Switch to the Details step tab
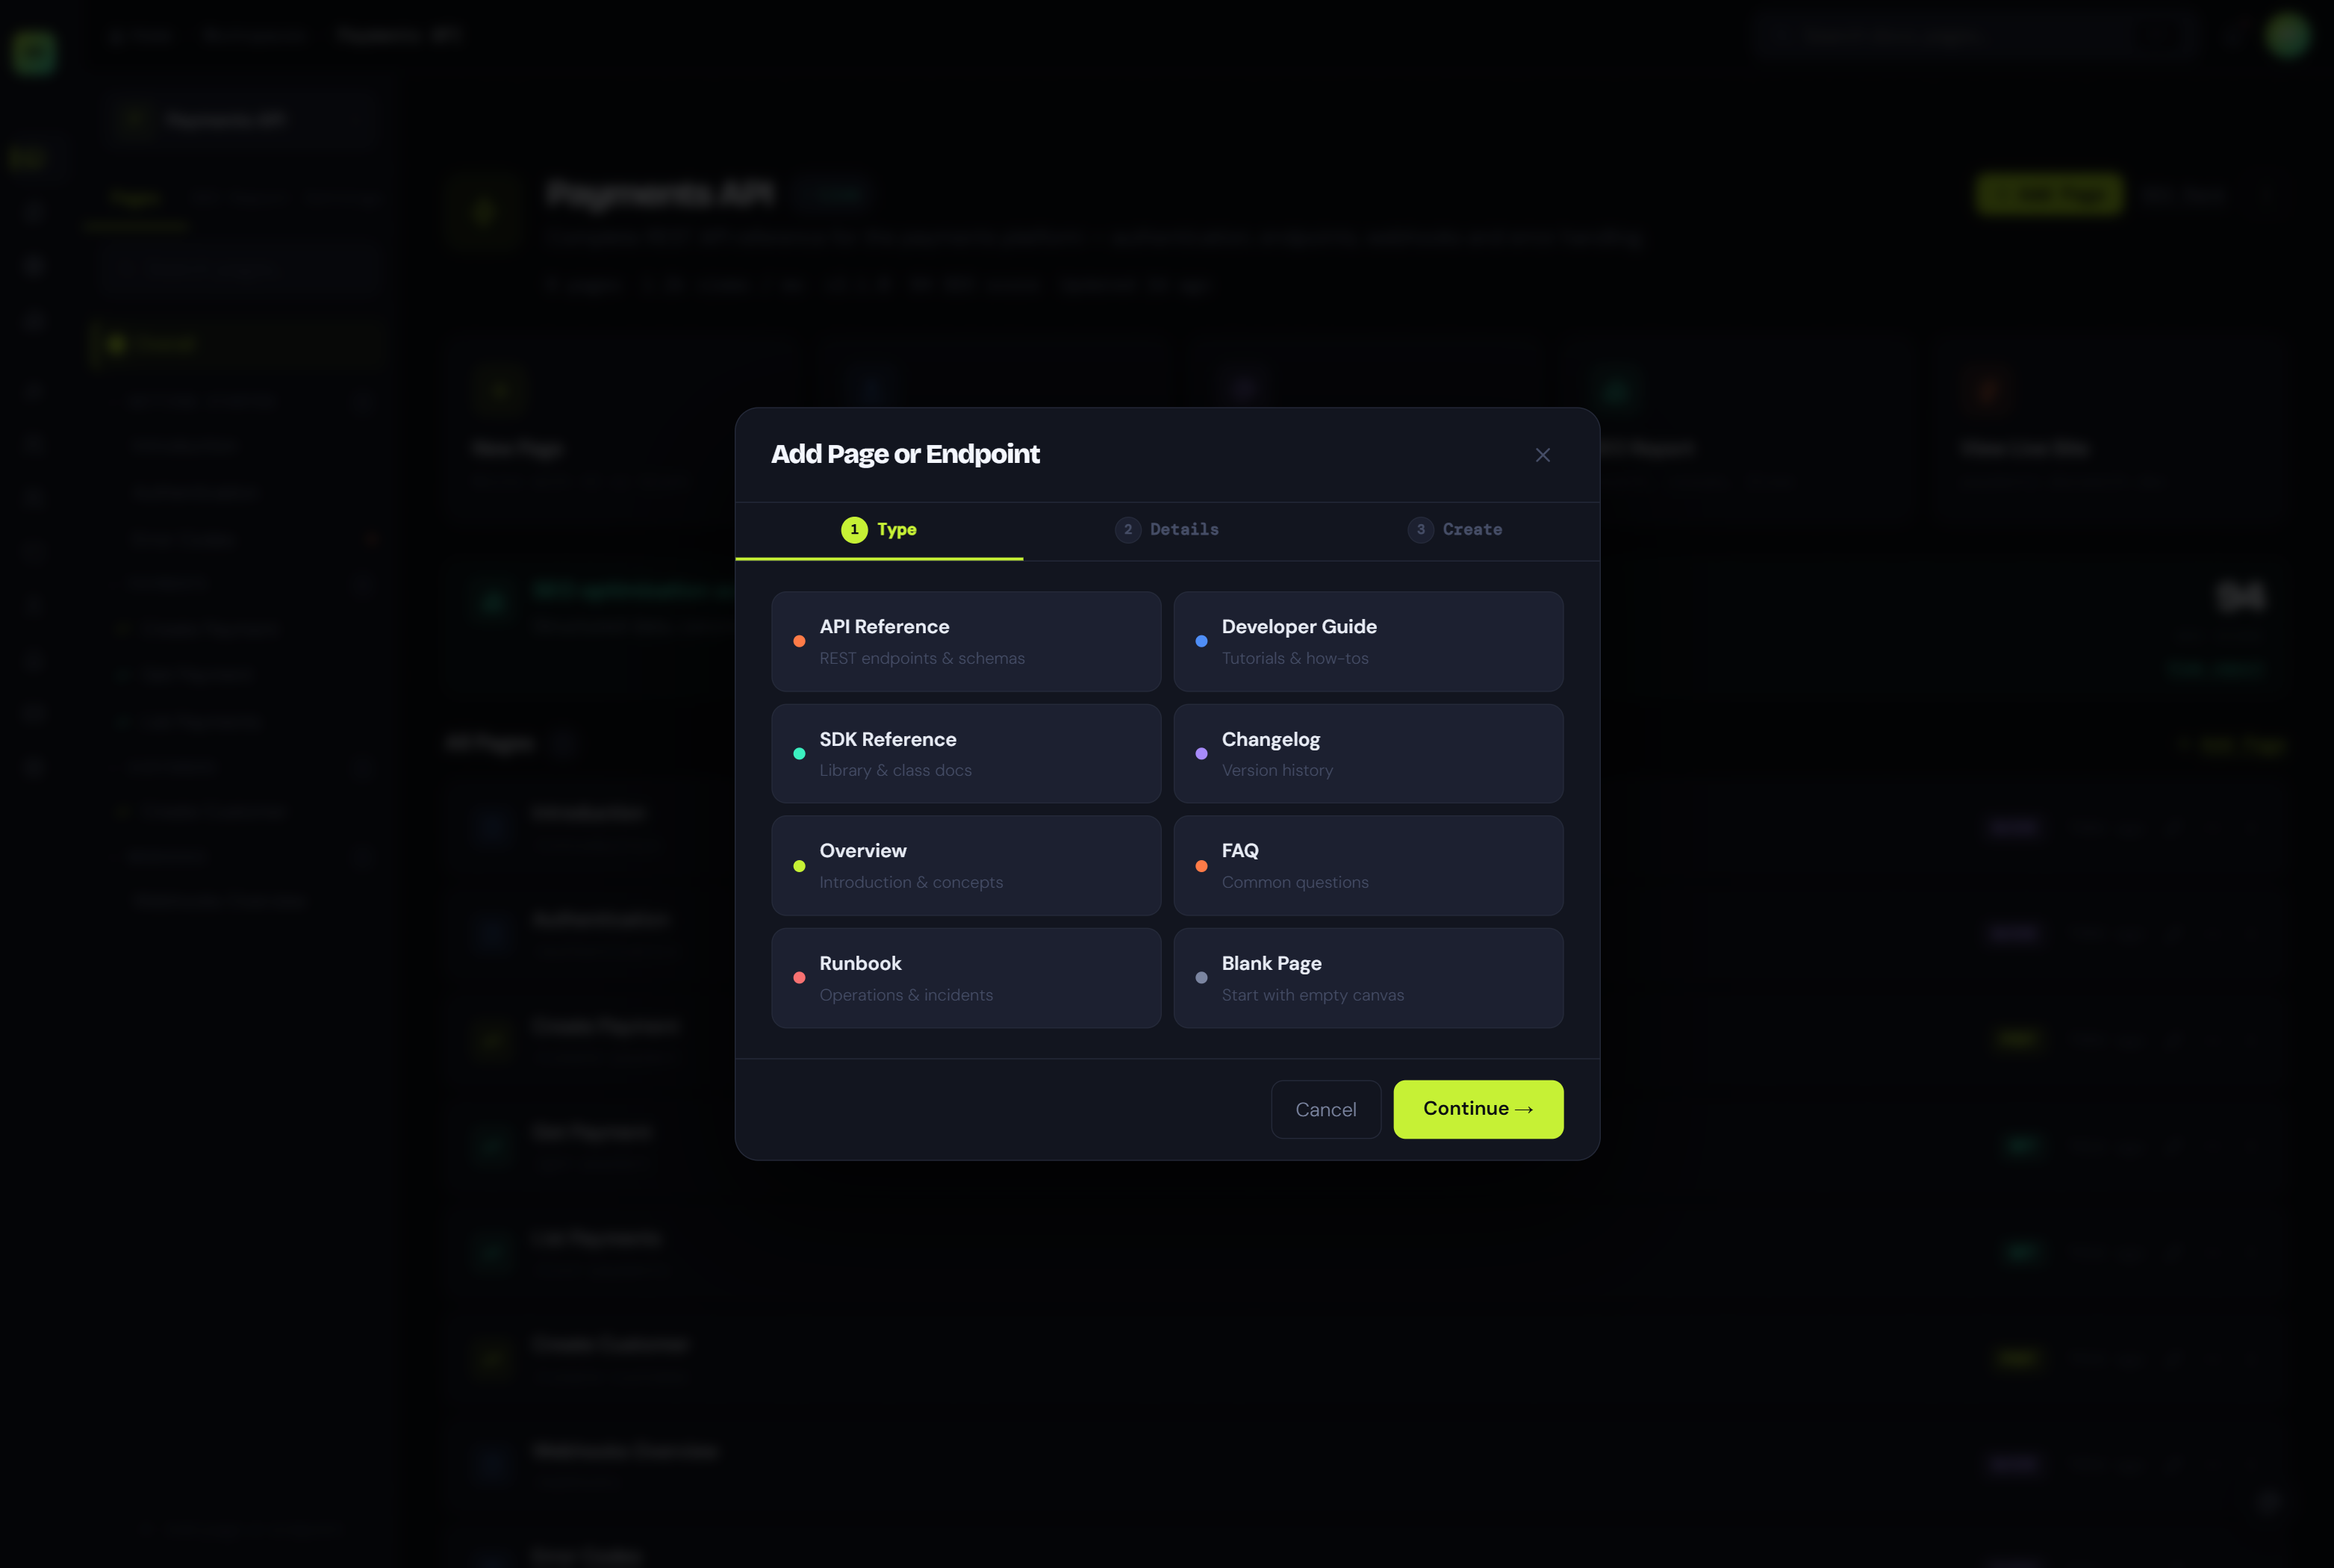Viewport: 2334px width, 1568px height. [x=1168, y=530]
